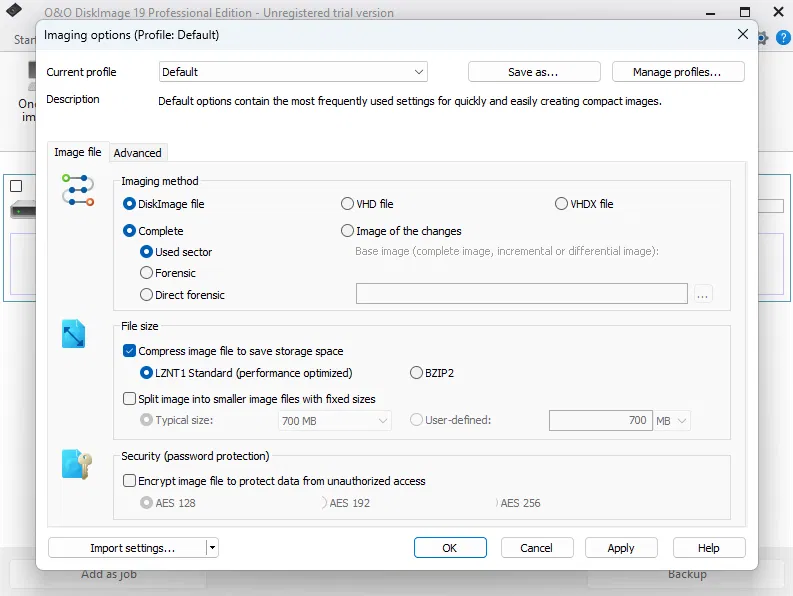Switch to the Advanced tab
793x596 pixels.
pyautogui.click(x=137, y=153)
